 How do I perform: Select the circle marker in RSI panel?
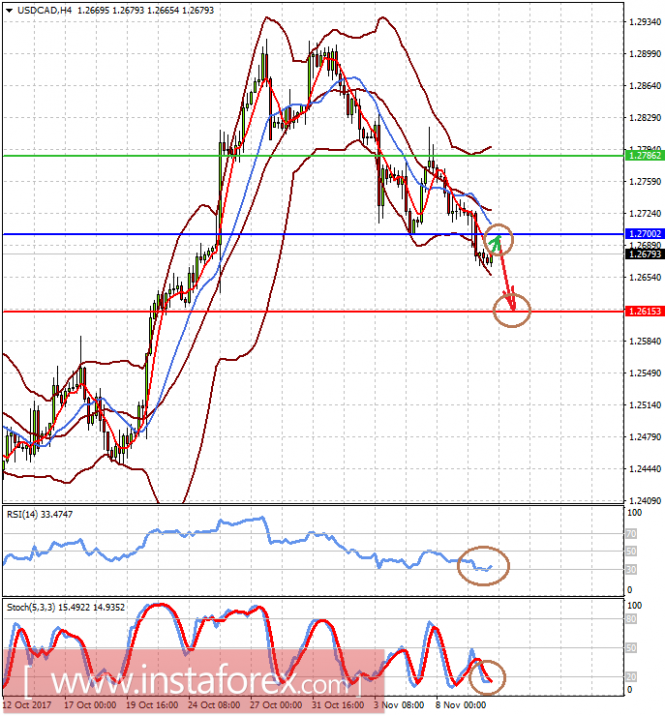[482, 565]
